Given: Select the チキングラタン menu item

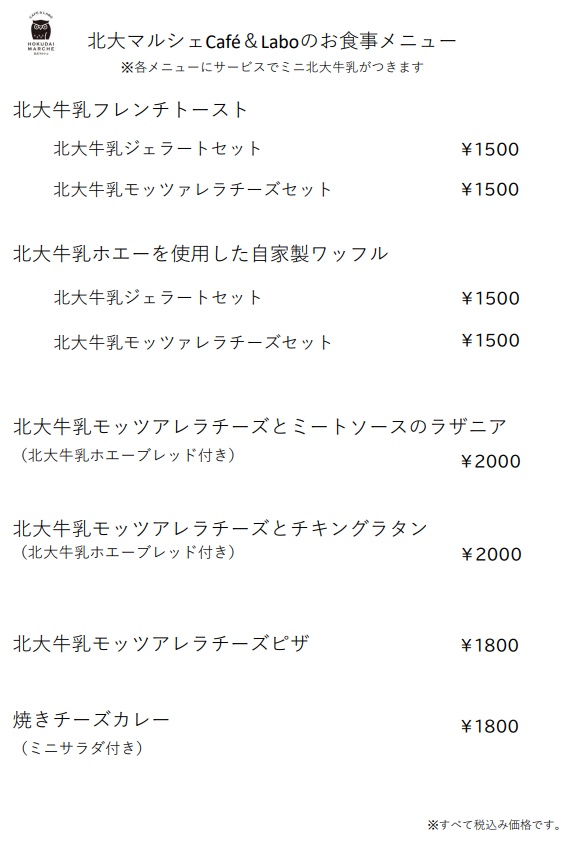Looking at the screenshot, I should 220,529.
